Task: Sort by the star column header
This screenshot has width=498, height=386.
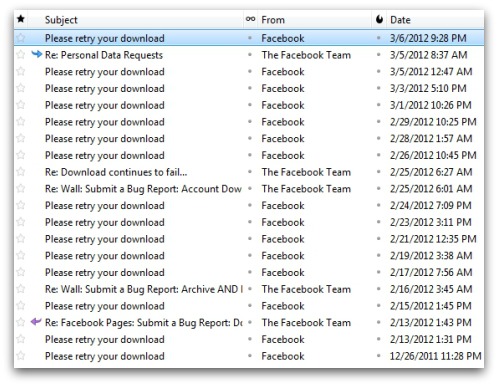Action: (x=21, y=19)
